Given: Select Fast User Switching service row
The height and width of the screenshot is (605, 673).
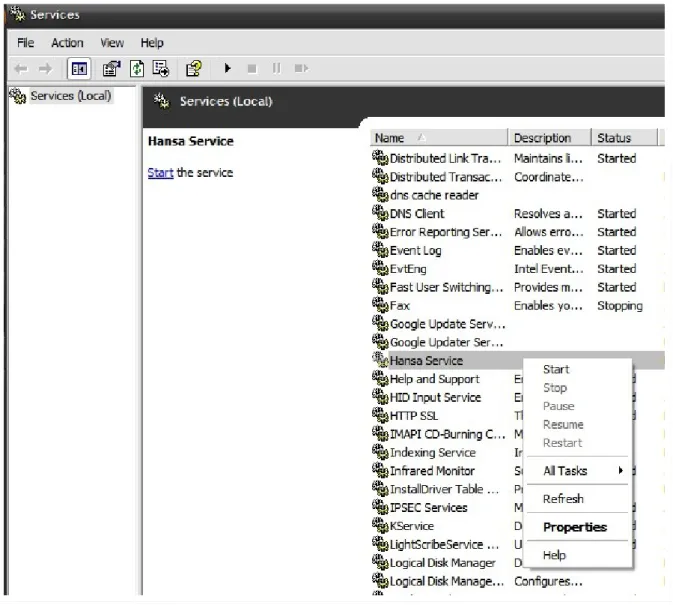Looking at the screenshot, I should (x=517, y=287).
